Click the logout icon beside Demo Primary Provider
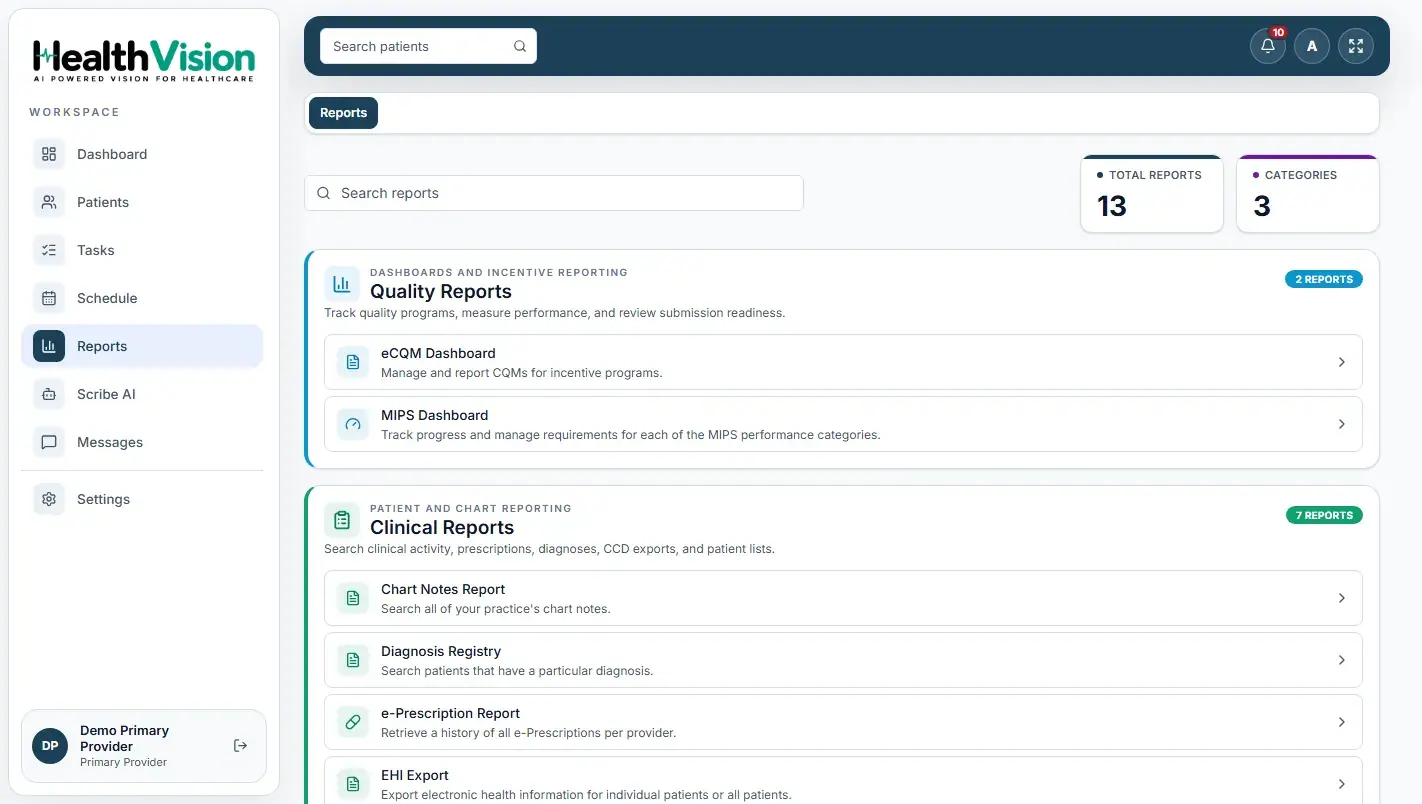 click(x=240, y=746)
